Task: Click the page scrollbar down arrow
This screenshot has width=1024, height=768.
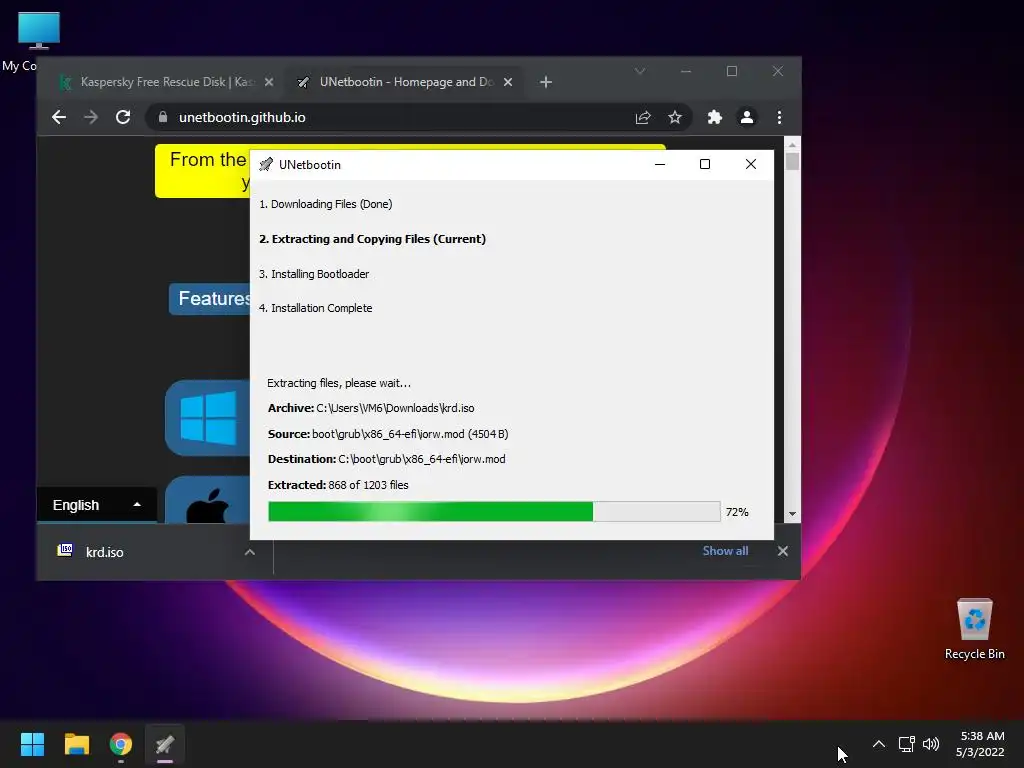Action: point(792,514)
